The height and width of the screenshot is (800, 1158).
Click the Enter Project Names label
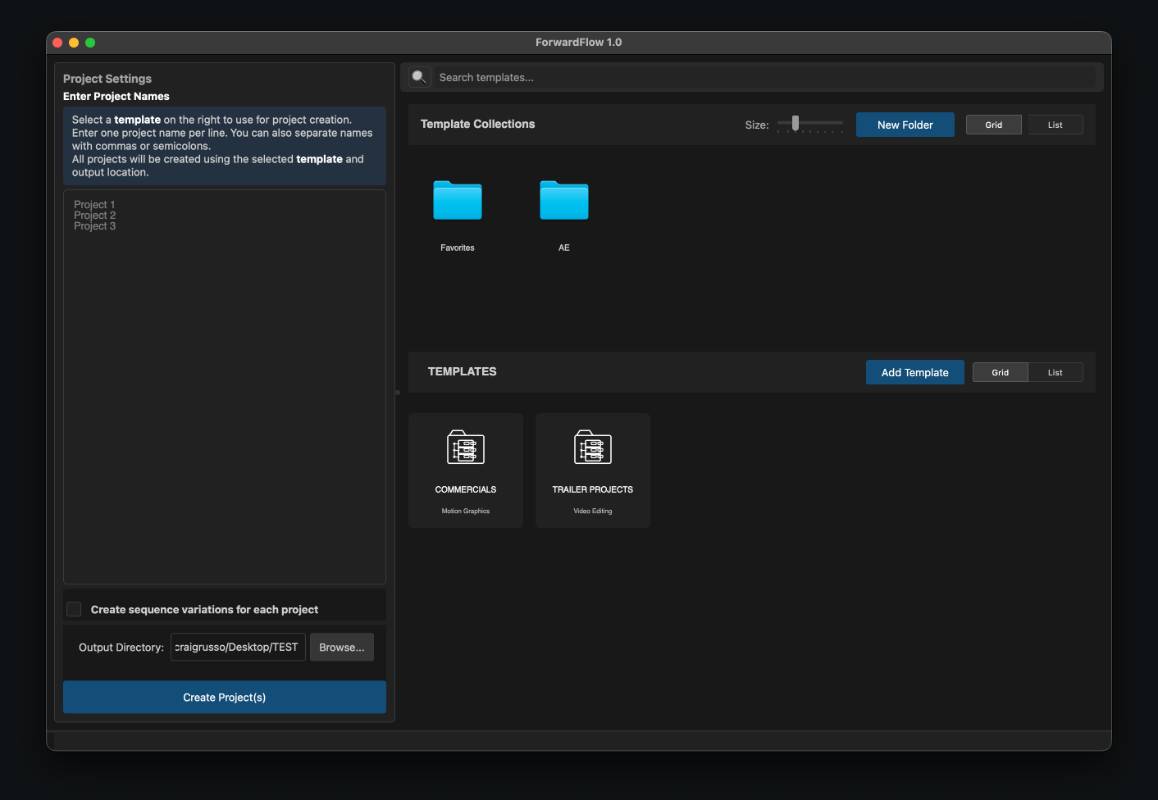116,96
